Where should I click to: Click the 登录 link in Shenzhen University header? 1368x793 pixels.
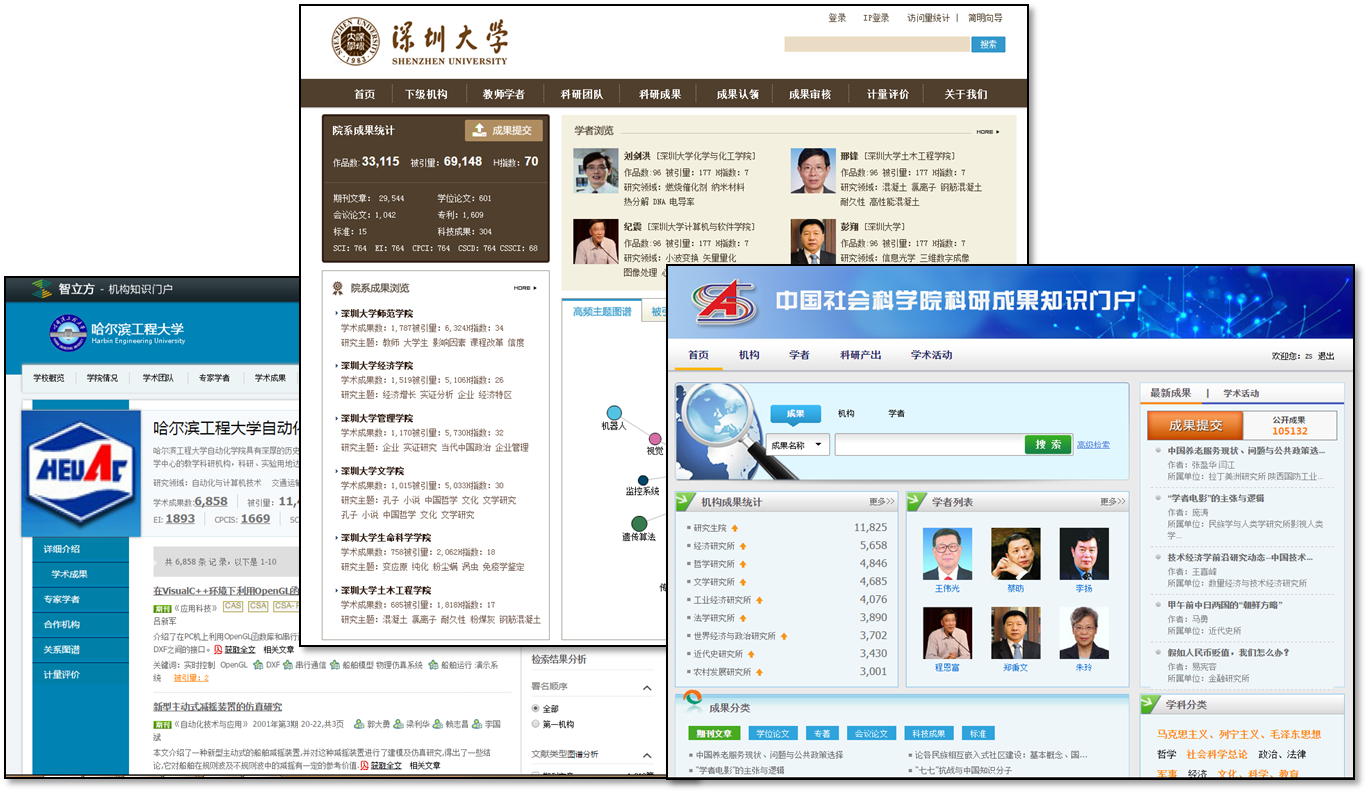tap(837, 18)
